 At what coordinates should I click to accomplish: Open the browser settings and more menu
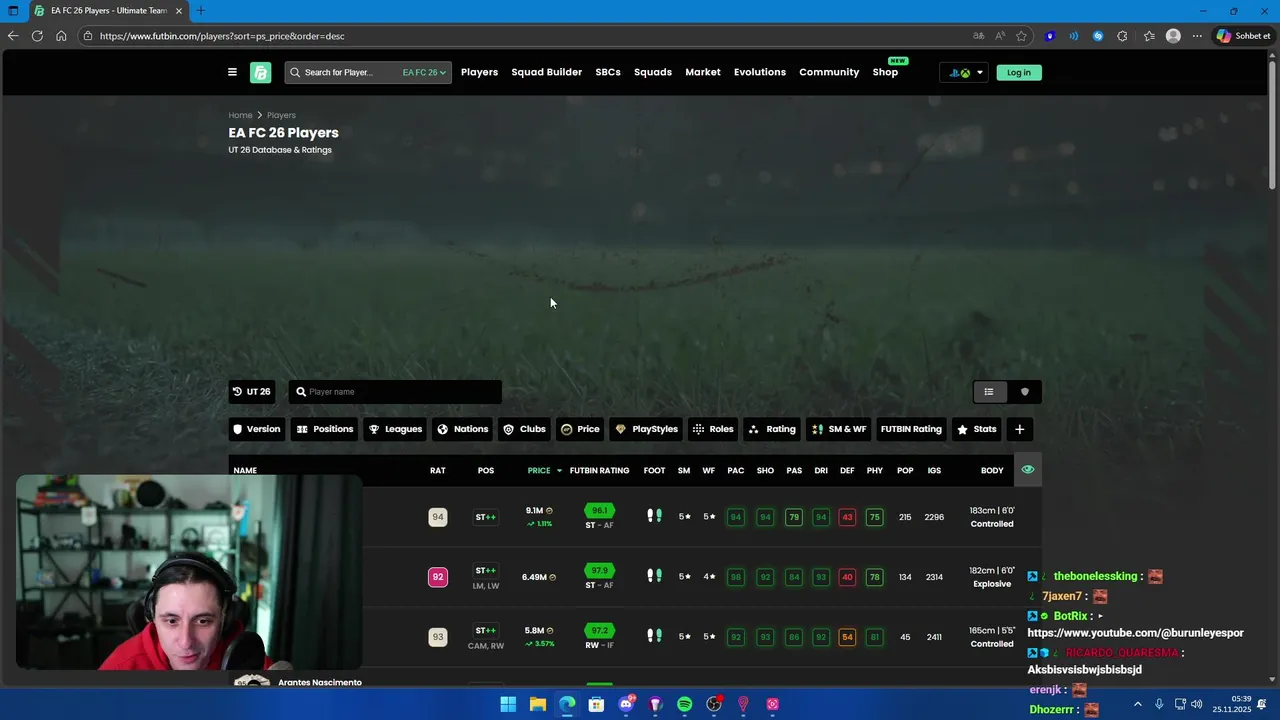pyautogui.click(x=1197, y=36)
